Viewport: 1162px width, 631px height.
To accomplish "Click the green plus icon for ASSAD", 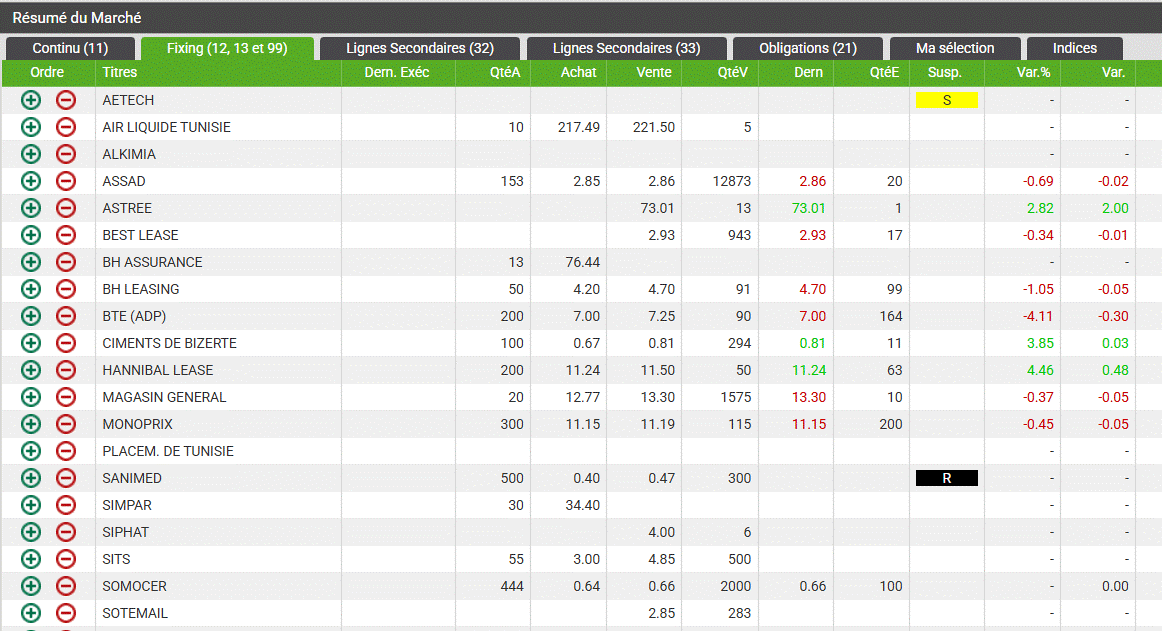I will click(x=30, y=181).
